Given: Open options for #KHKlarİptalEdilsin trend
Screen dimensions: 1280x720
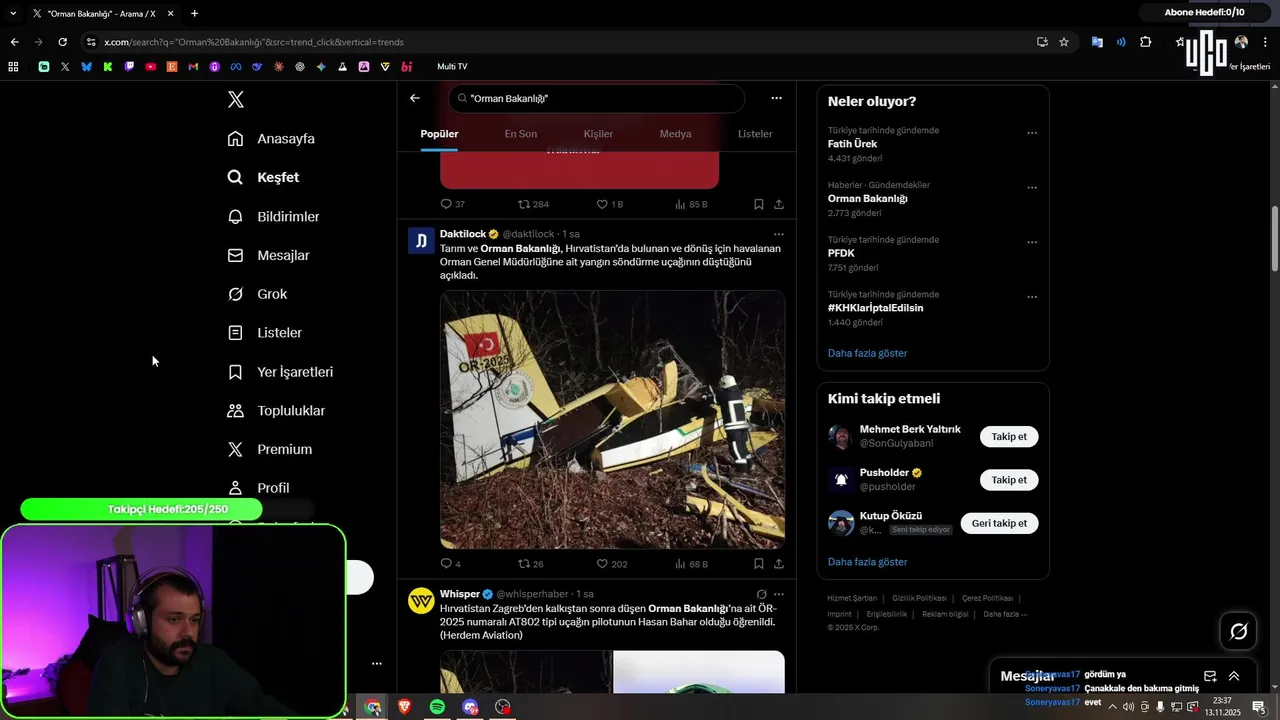Looking at the screenshot, I should pos(1032,297).
